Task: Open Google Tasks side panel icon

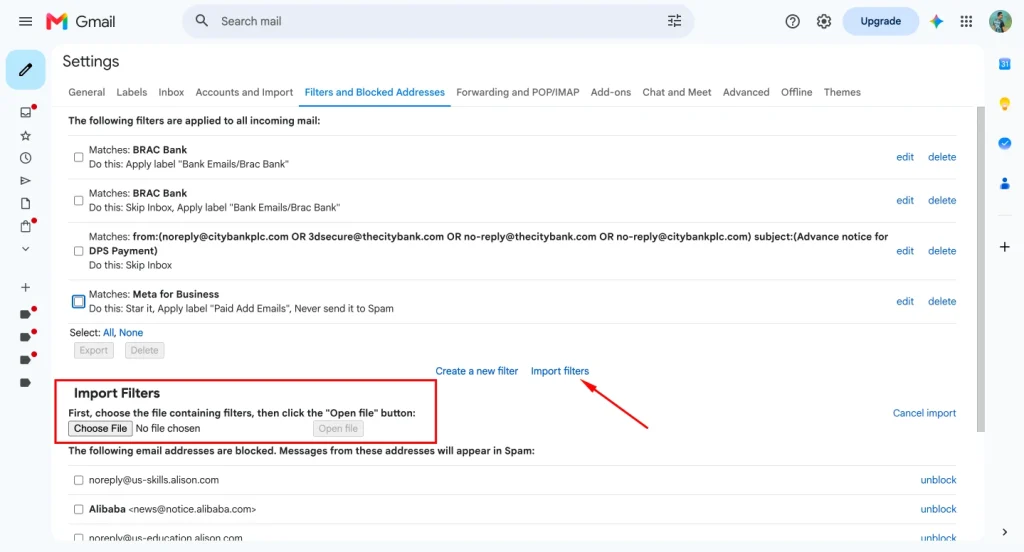Action: (x=1004, y=143)
